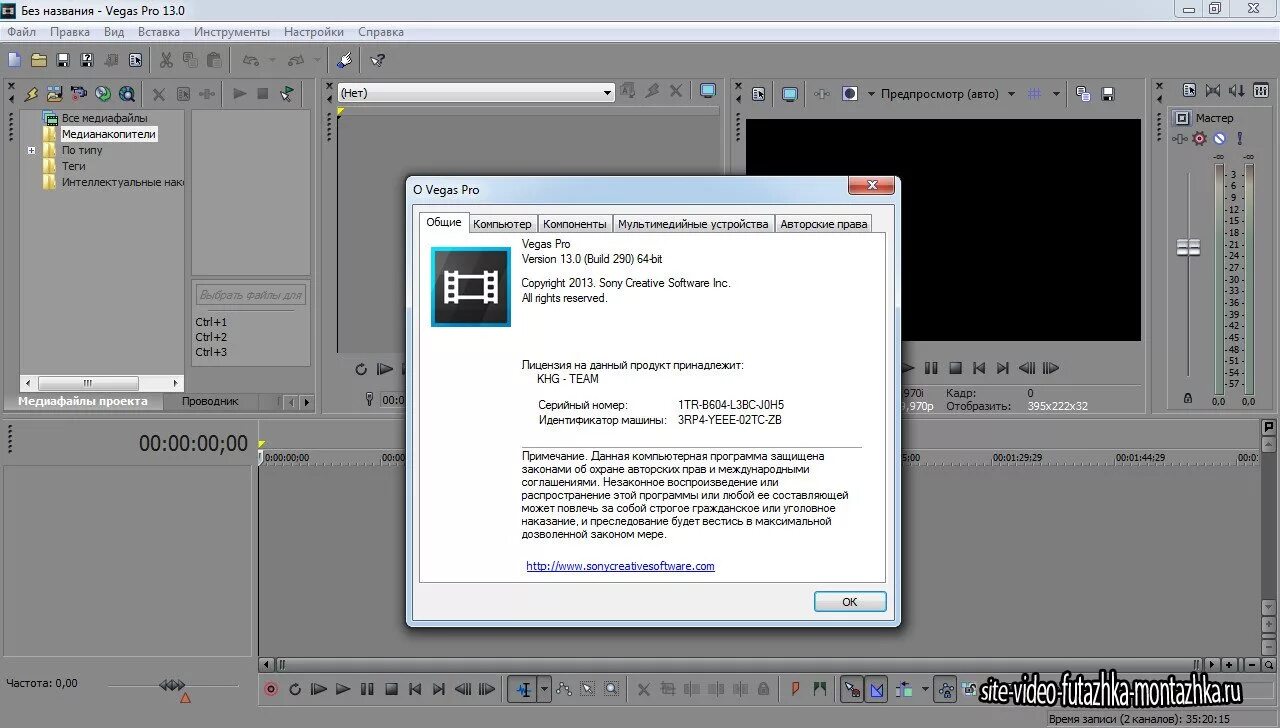Toggle automatic crossfades
The image size is (1280, 728).
pyautogui.click(x=877, y=689)
